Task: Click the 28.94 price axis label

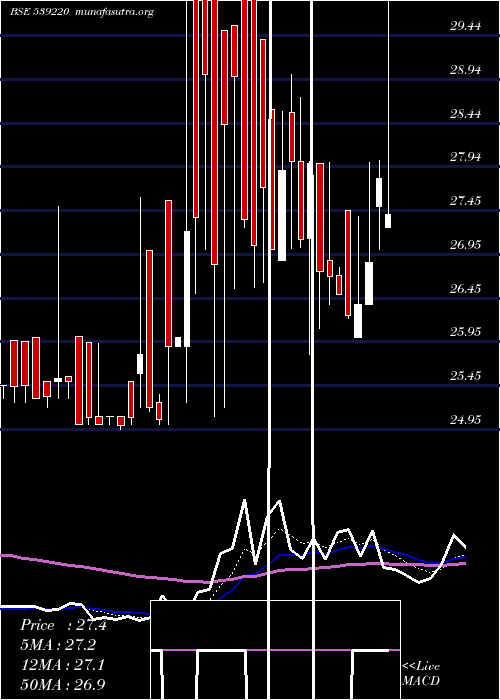Action: [x=465, y=70]
